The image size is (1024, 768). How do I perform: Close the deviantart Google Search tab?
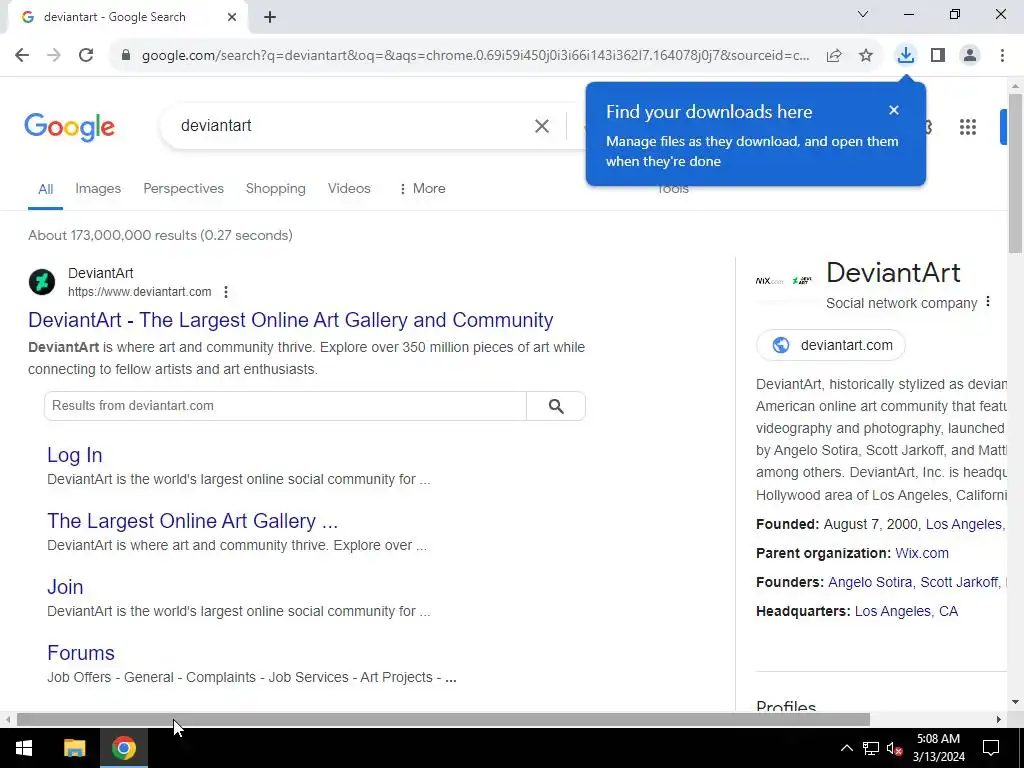pyautogui.click(x=232, y=17)
